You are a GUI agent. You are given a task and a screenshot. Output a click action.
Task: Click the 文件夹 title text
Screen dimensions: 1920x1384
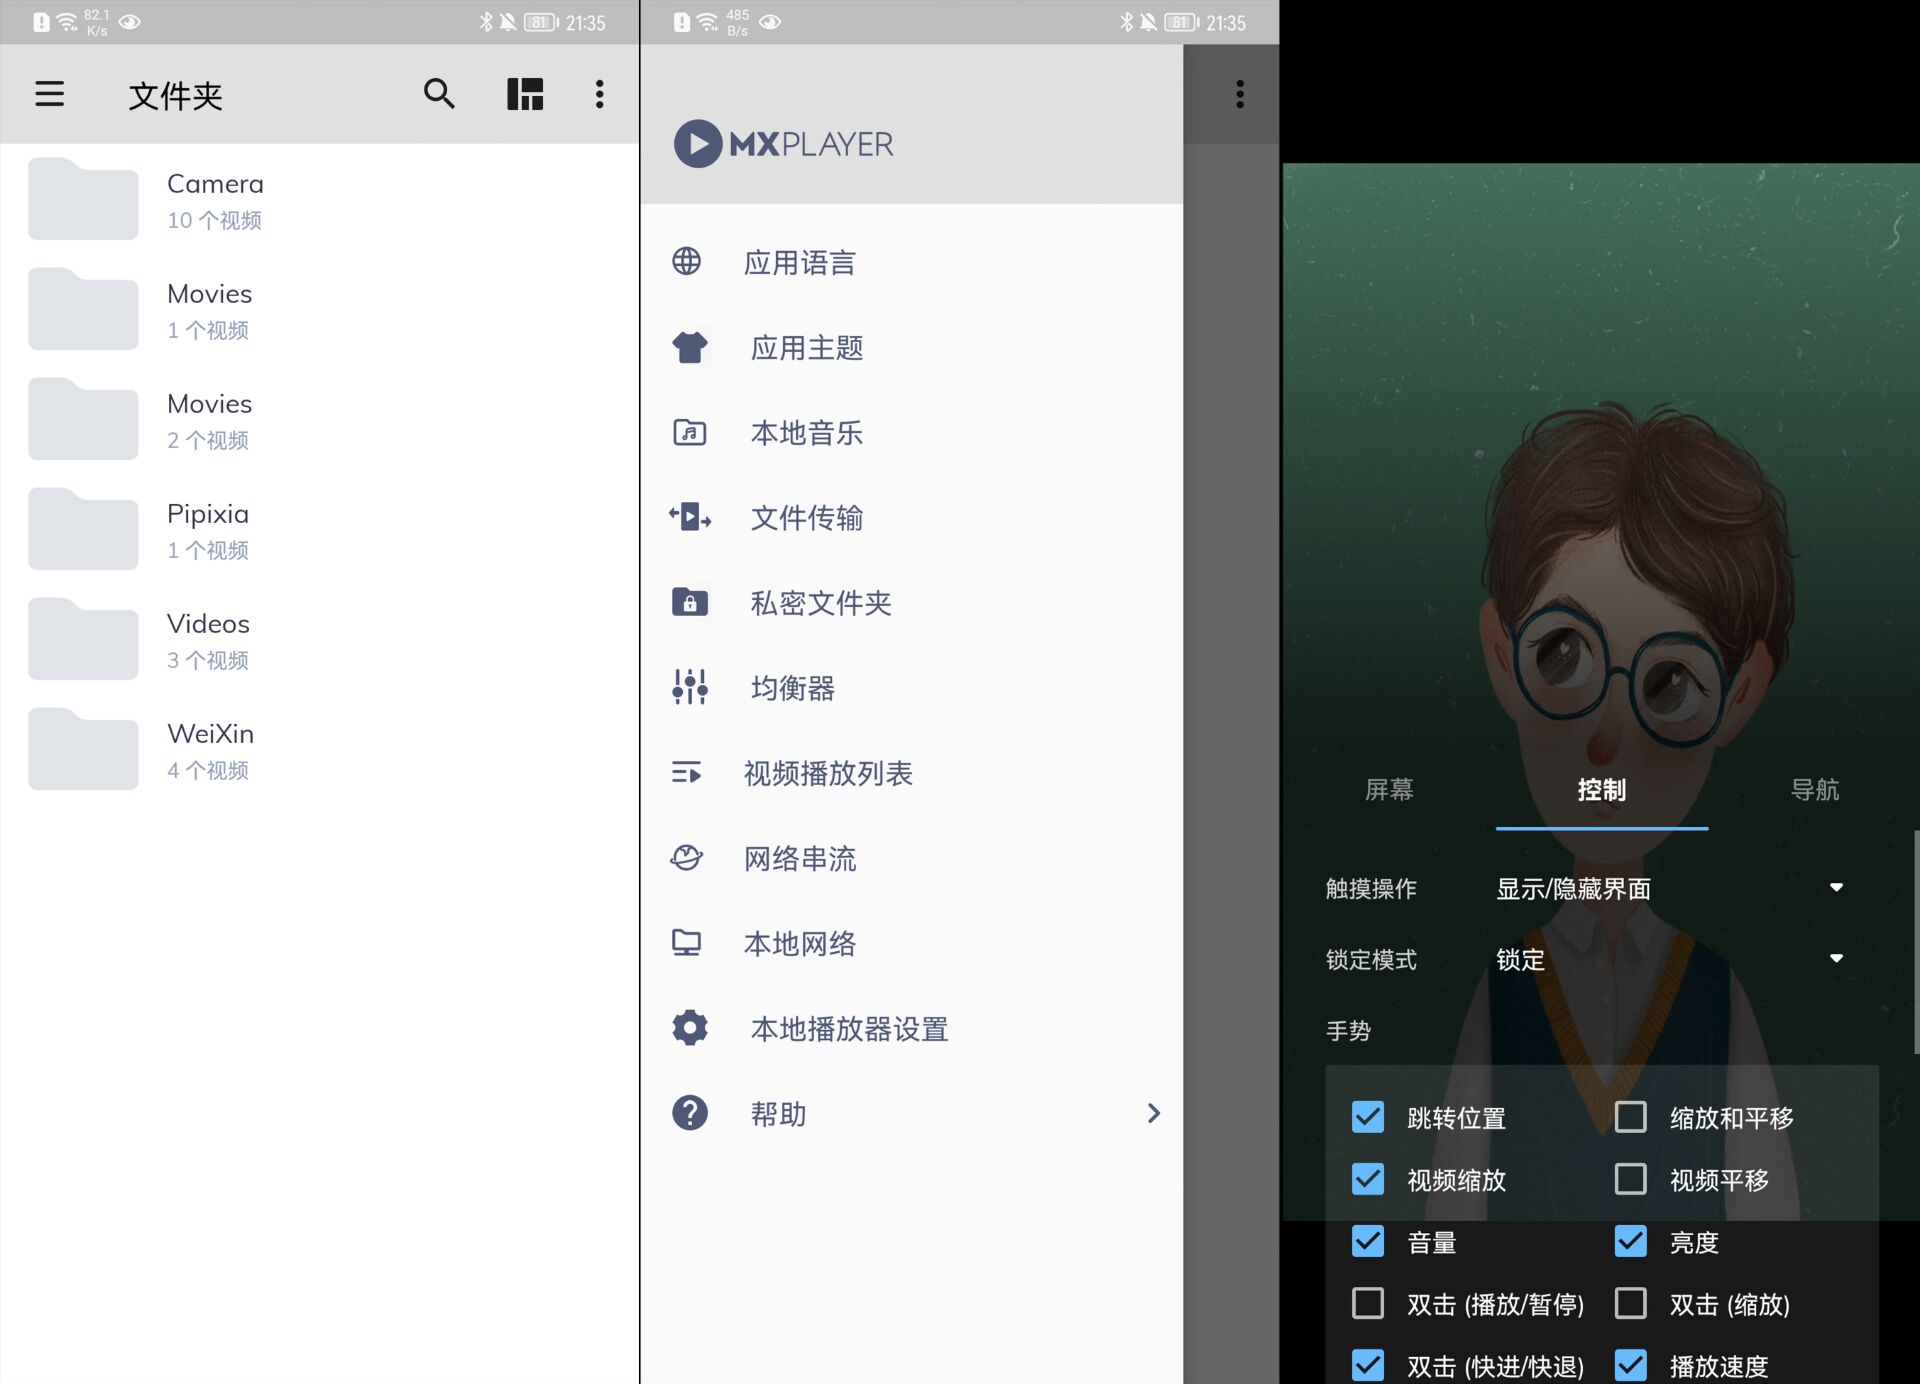coord(175,95)
